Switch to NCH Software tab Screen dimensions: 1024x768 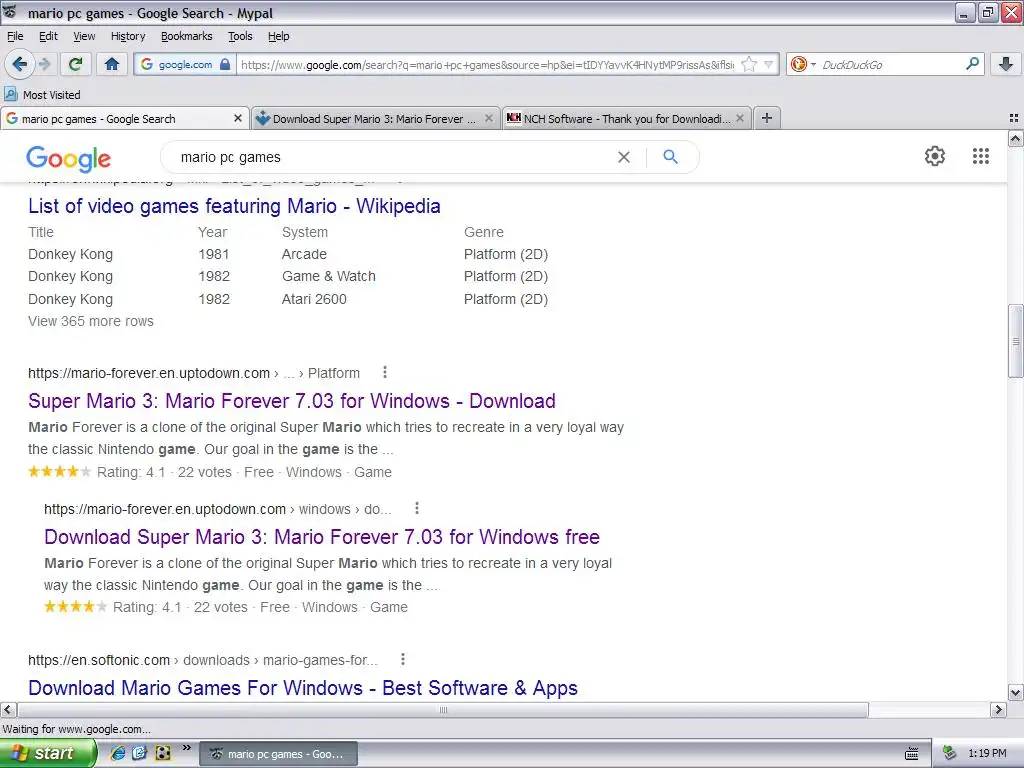(x=626, y=118)
